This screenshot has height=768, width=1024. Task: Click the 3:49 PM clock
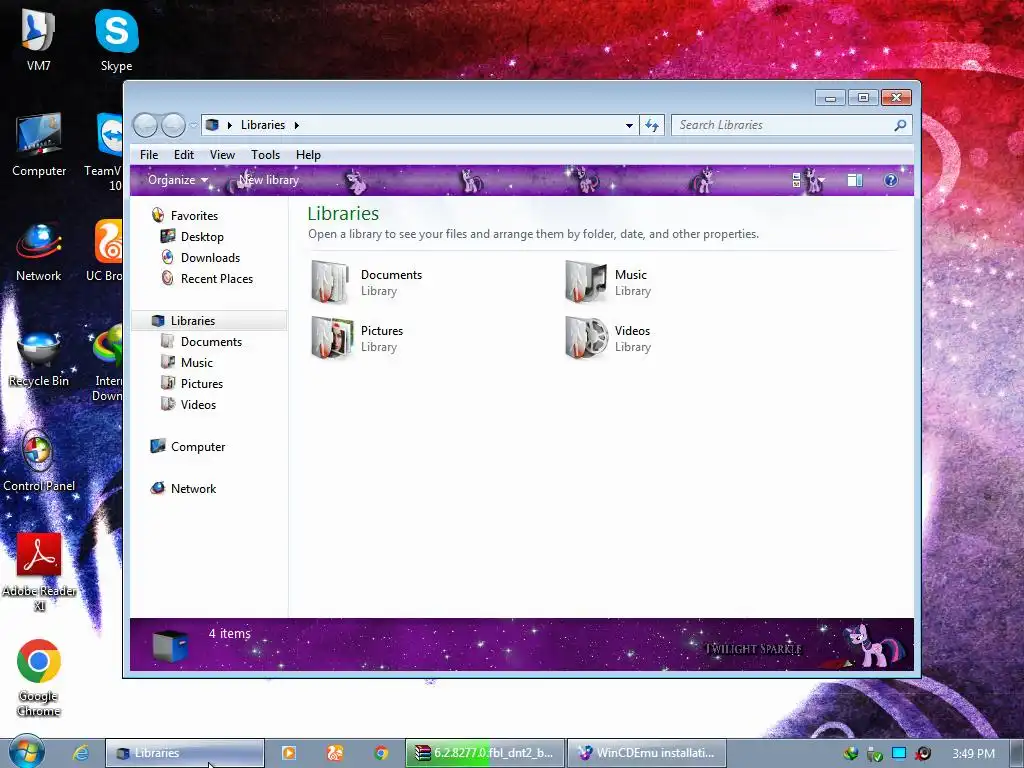973,754
